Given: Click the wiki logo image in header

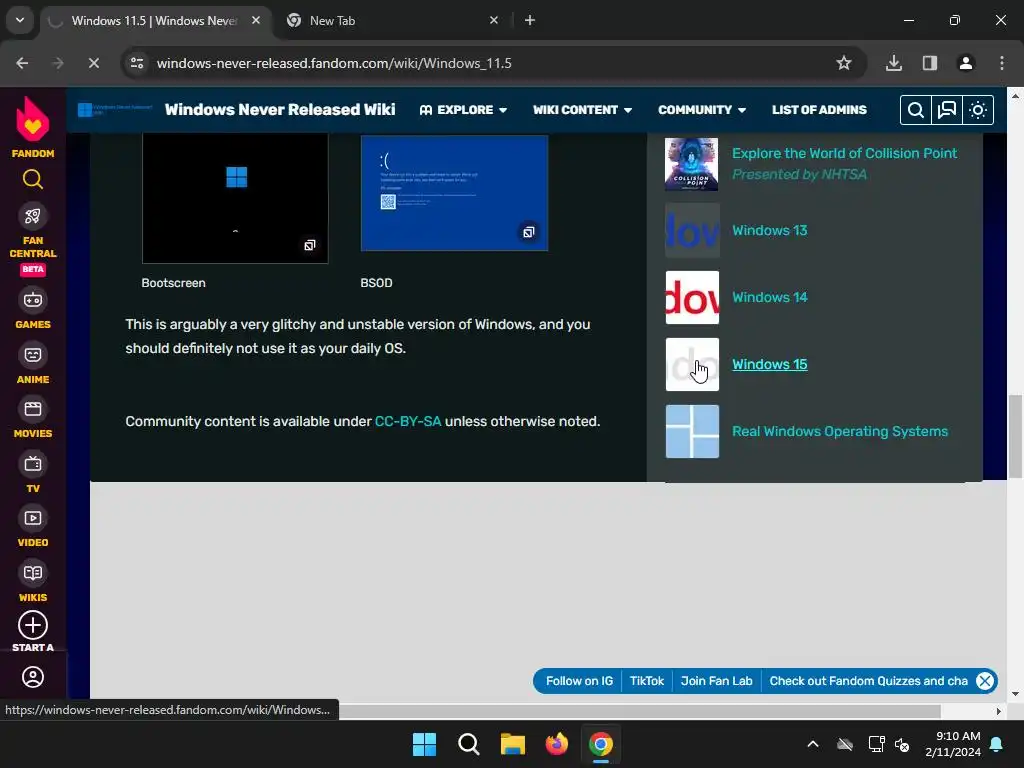Looking at the screenshot, I should pos(115,110).
